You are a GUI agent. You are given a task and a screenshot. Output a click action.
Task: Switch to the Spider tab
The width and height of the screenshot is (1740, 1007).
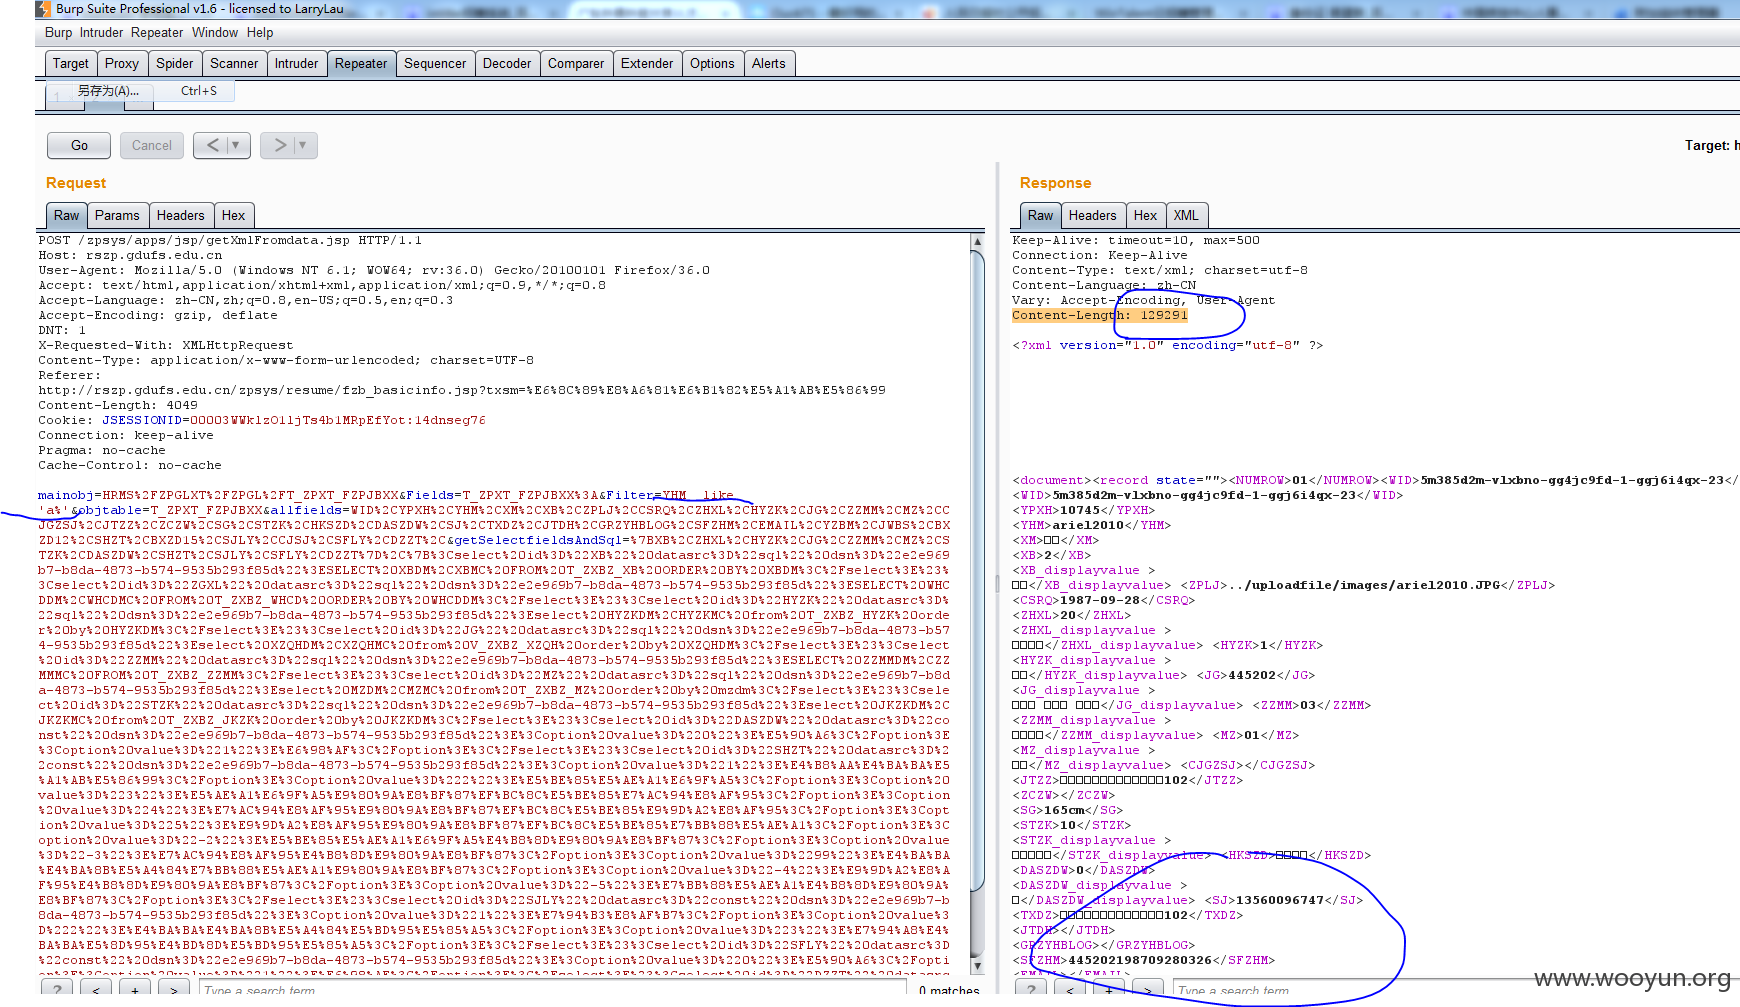(175, 63)
